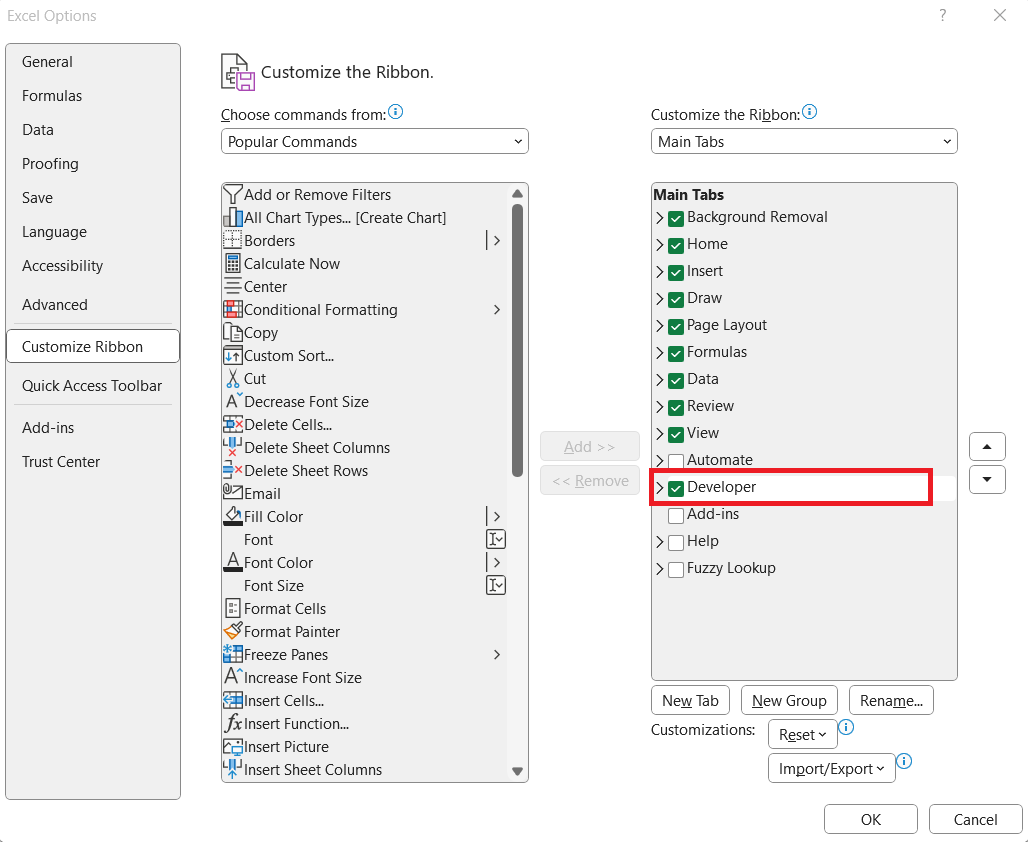Screen dimensions: 1028x842
Task: Click the Move Down arrow button
Action: (x=987, y=479)
